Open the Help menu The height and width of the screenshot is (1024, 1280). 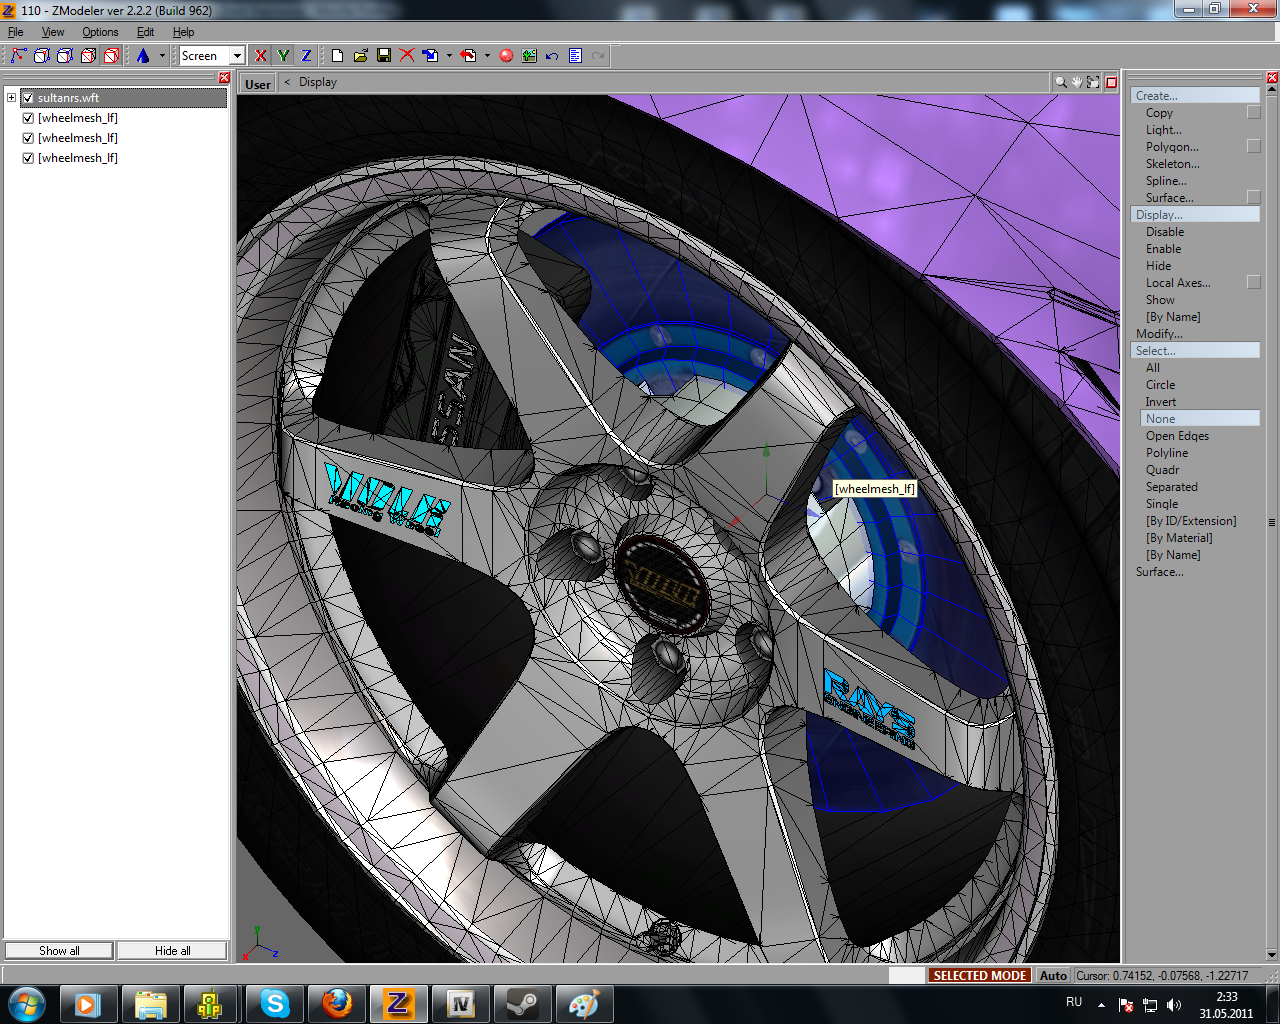[184, 32]
